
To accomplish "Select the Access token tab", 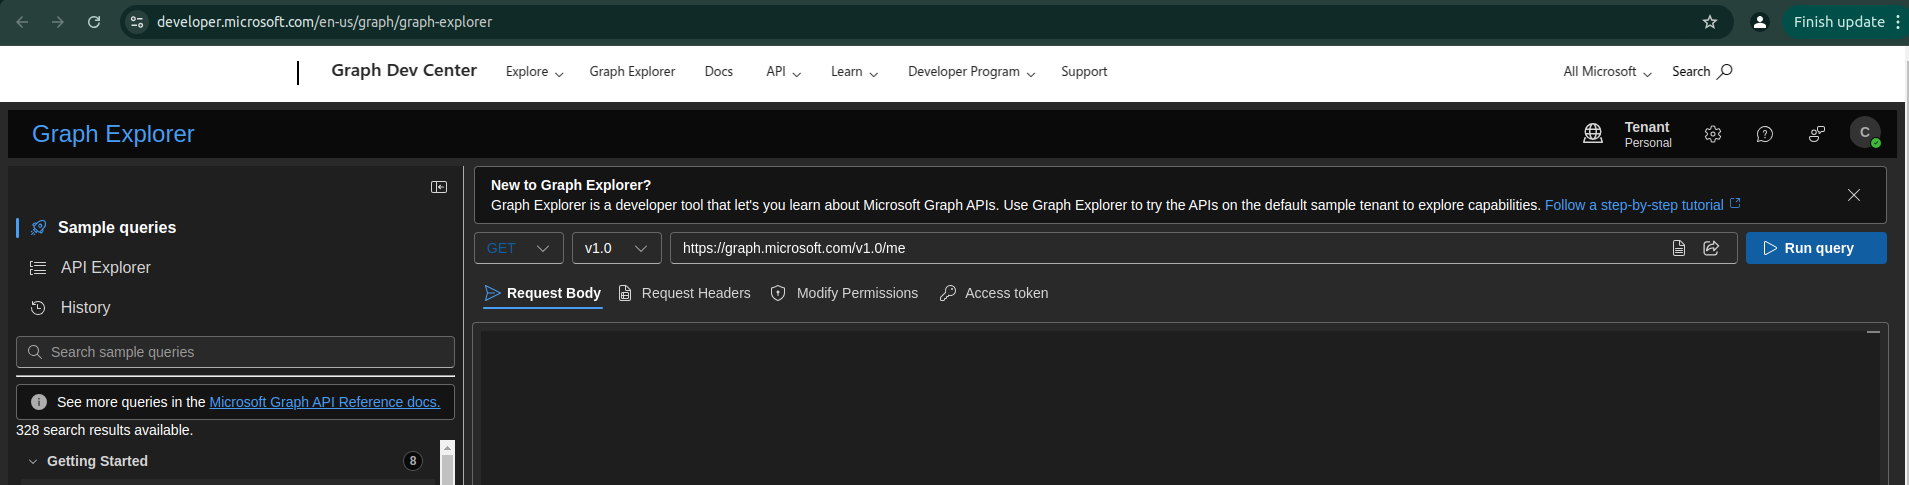I will point(994,293).
